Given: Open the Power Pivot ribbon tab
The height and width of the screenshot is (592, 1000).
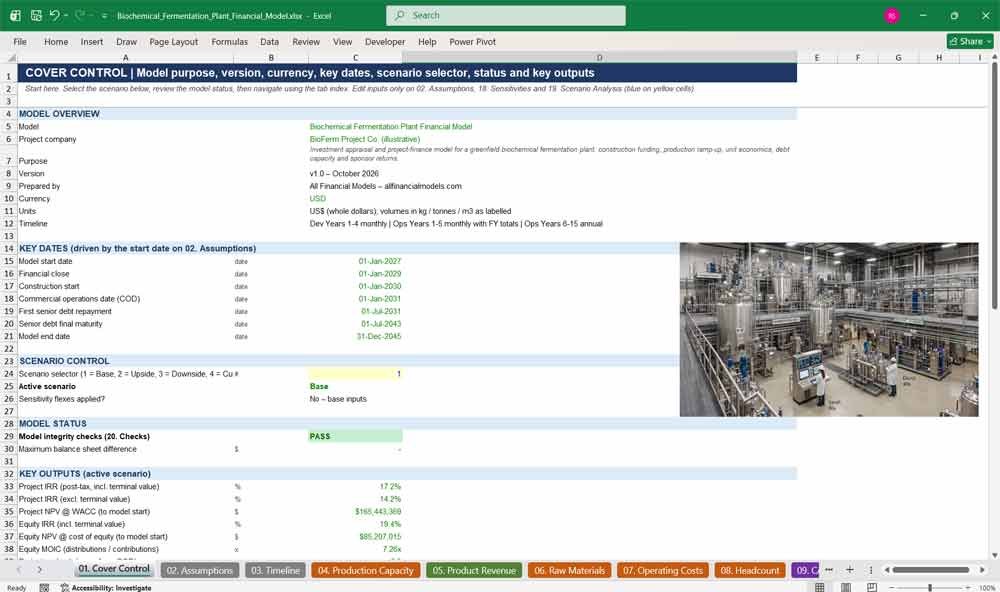Looking at the screenshot, I should 473,41.
